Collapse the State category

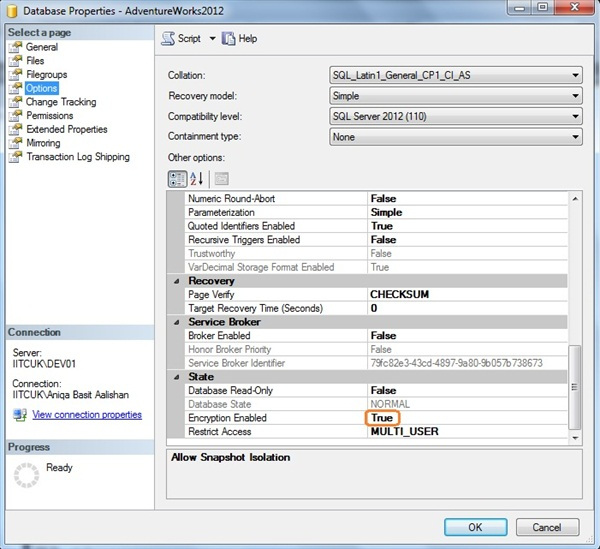click(176, 377)
